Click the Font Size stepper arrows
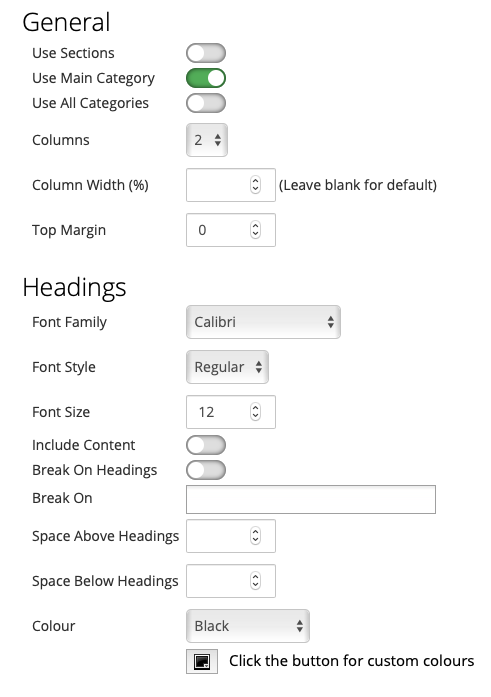The image size is (491, 697). point(255,412)
